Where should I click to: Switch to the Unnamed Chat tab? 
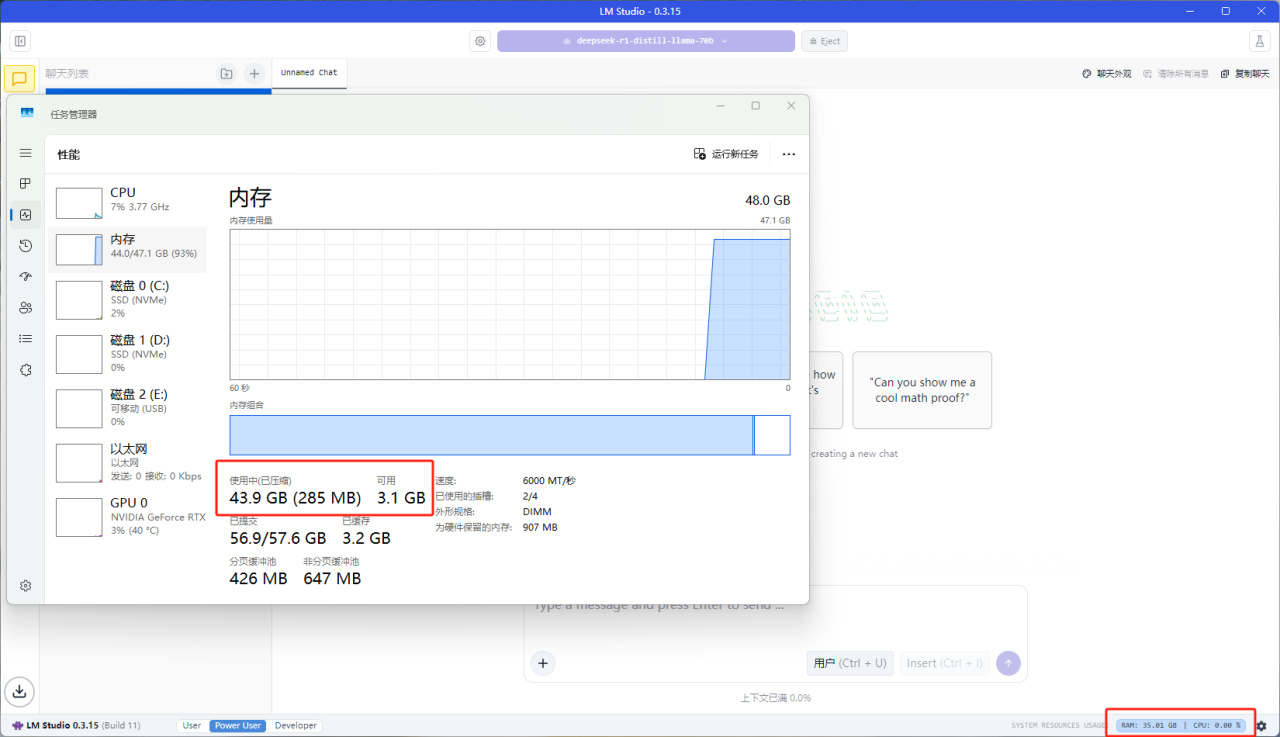pos(309,73)
